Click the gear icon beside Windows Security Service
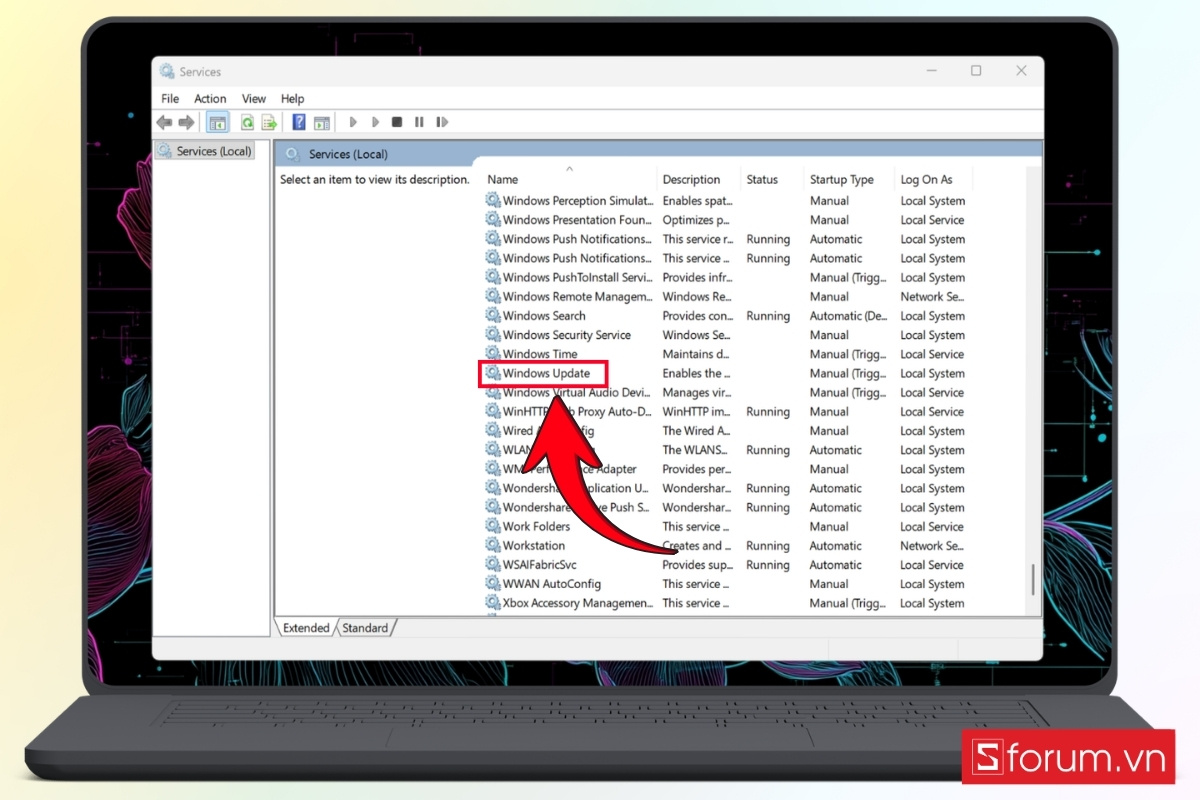1200x800 pixels. click(x=493, y=335)
